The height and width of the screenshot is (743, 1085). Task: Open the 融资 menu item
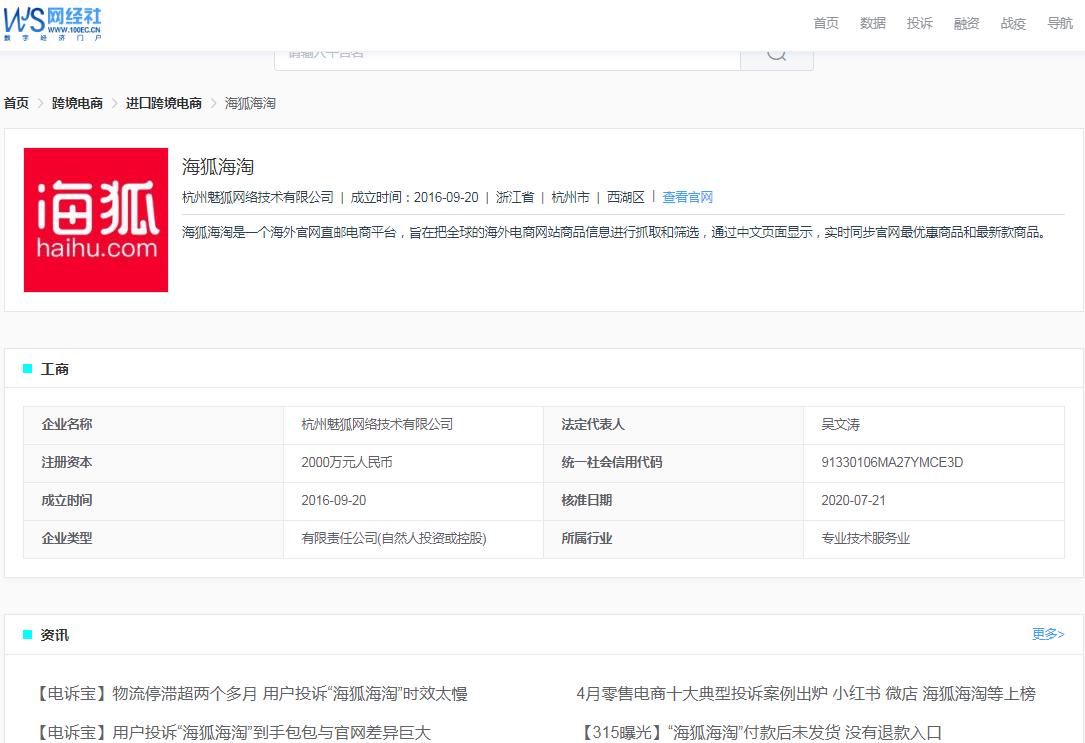966,23
